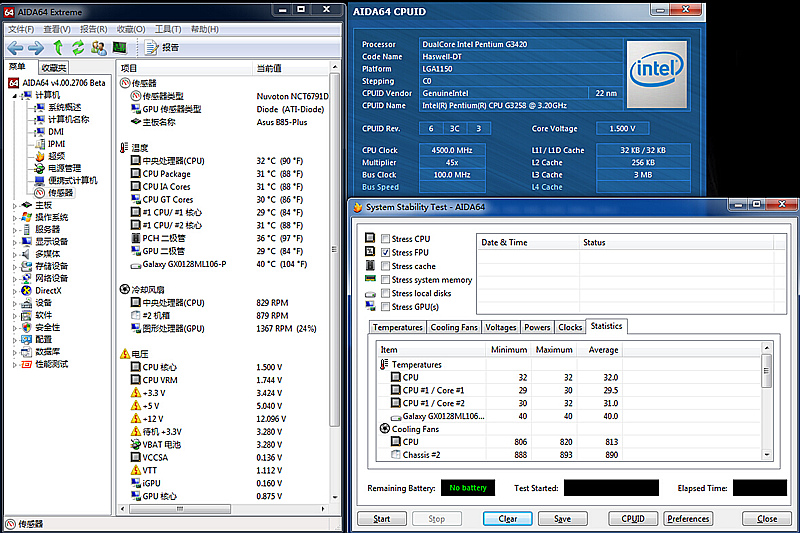Enable the Stress system memory checkbox

pyautogui.click(x=385, y=280)
